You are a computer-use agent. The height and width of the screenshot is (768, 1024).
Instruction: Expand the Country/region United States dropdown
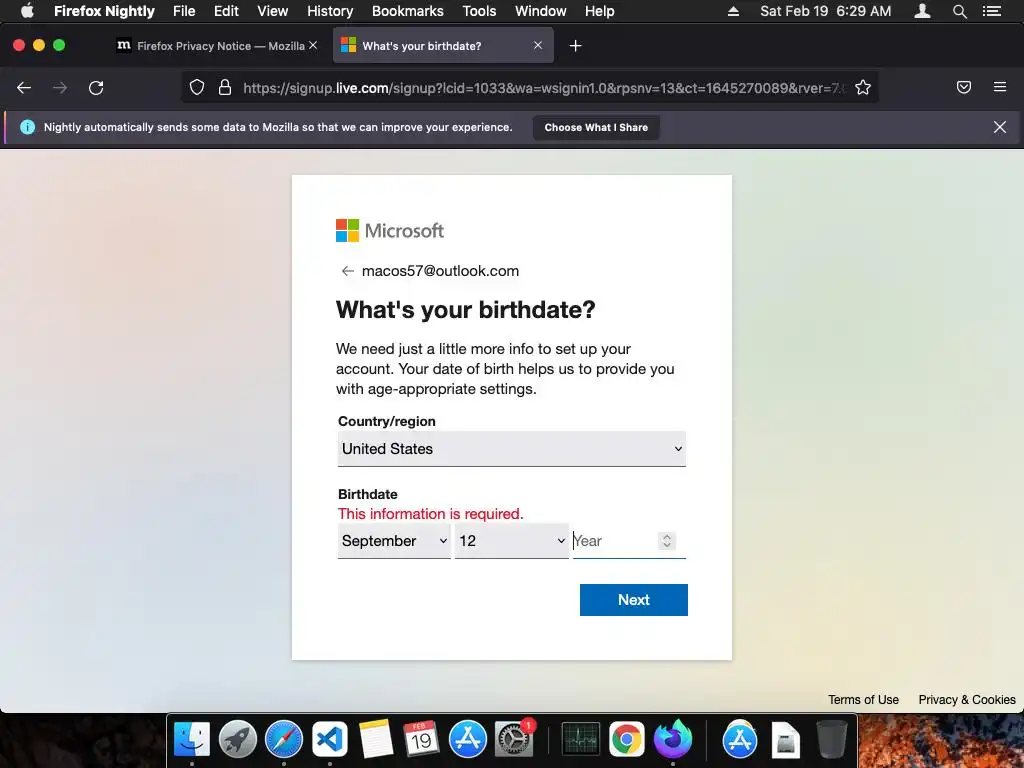coord(511,449)
